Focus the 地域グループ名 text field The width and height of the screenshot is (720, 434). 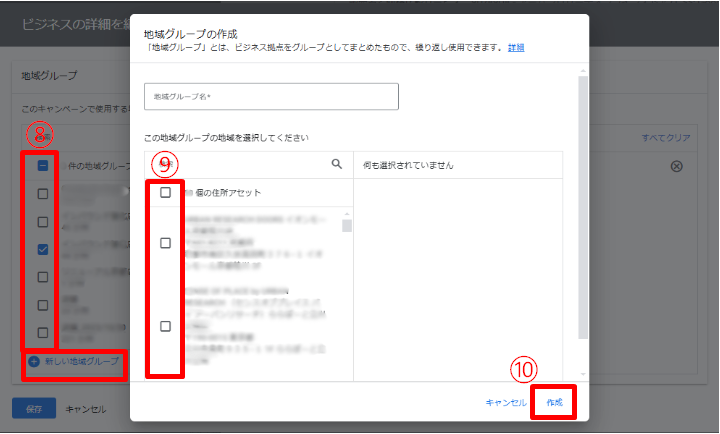271,96
